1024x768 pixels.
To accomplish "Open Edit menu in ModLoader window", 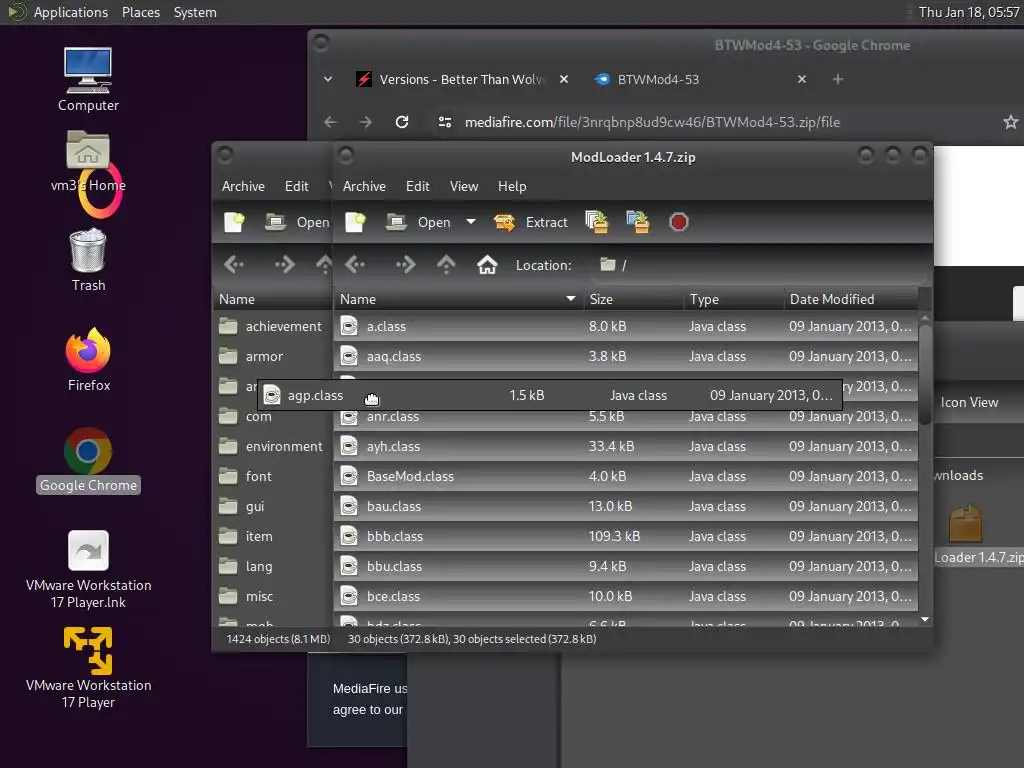I will [x=417, y=186].
